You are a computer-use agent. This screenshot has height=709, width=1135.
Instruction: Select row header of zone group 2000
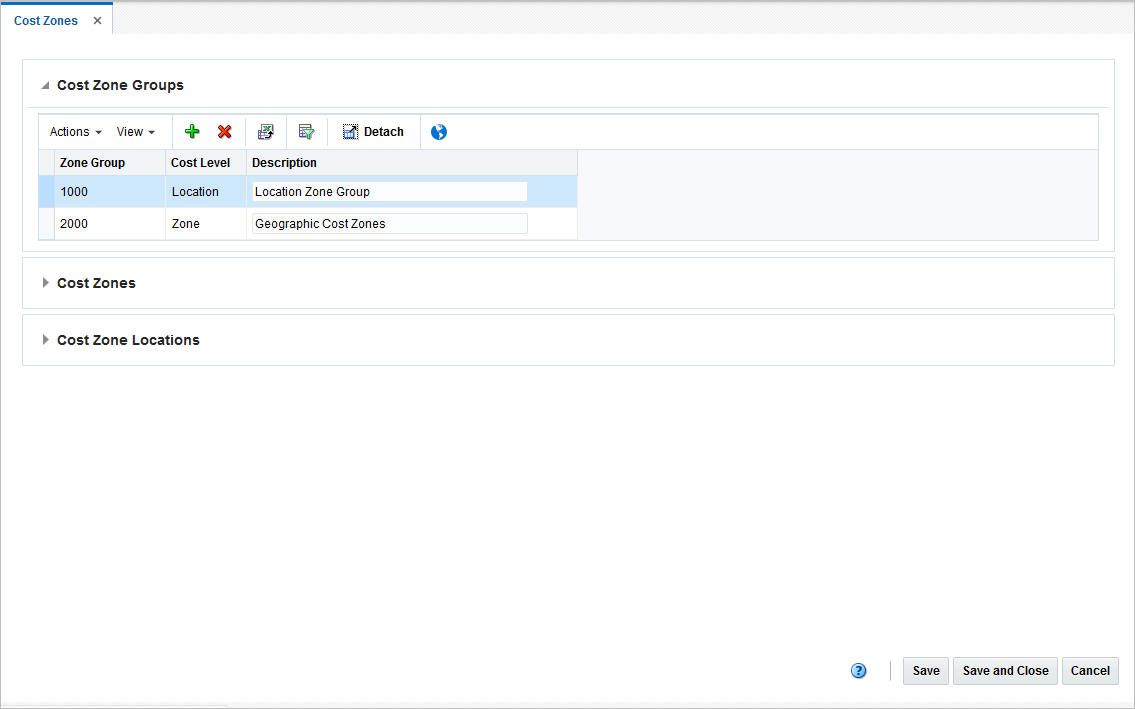[x=46, y=224]
